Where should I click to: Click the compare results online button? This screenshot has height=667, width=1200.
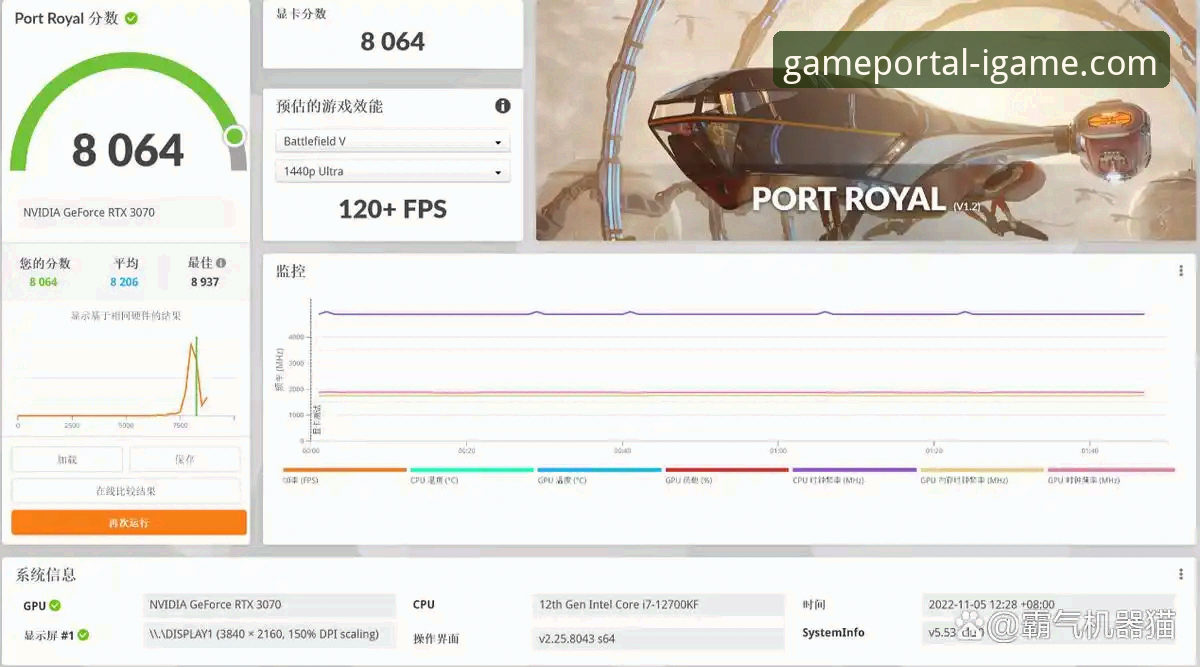(x=126, y=491)
